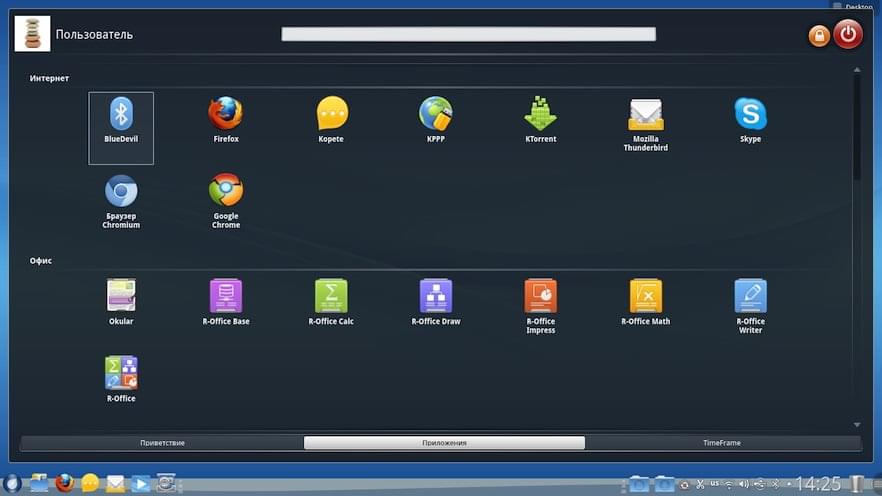882x496 pixels.
Task: Click the USB device notifier icon
Action: (759, 484)
